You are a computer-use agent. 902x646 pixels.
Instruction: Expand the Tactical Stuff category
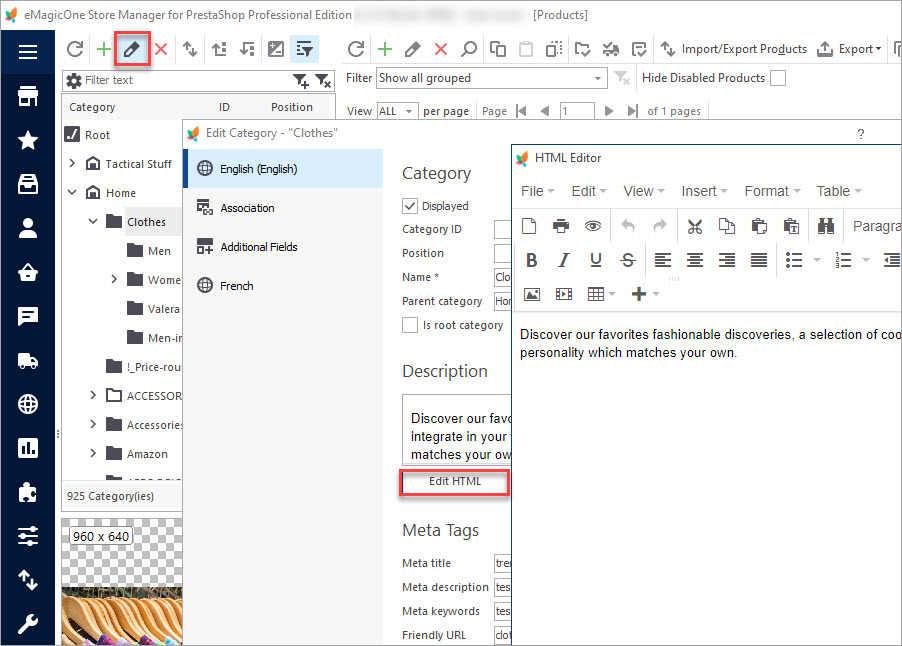click(x=72, y=163)
